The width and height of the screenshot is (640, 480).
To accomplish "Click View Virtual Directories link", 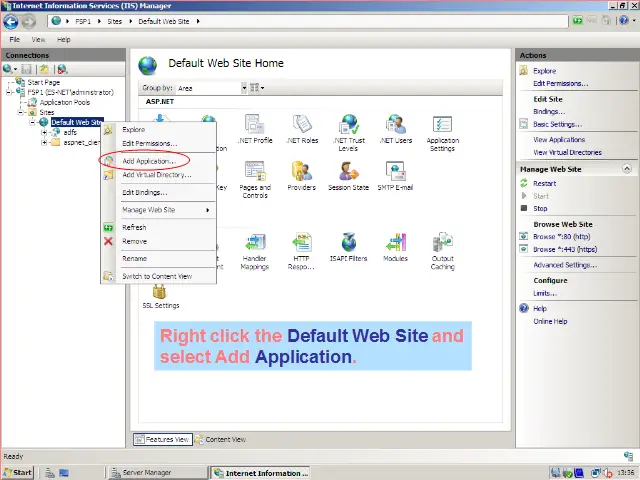I will (567, 152).
